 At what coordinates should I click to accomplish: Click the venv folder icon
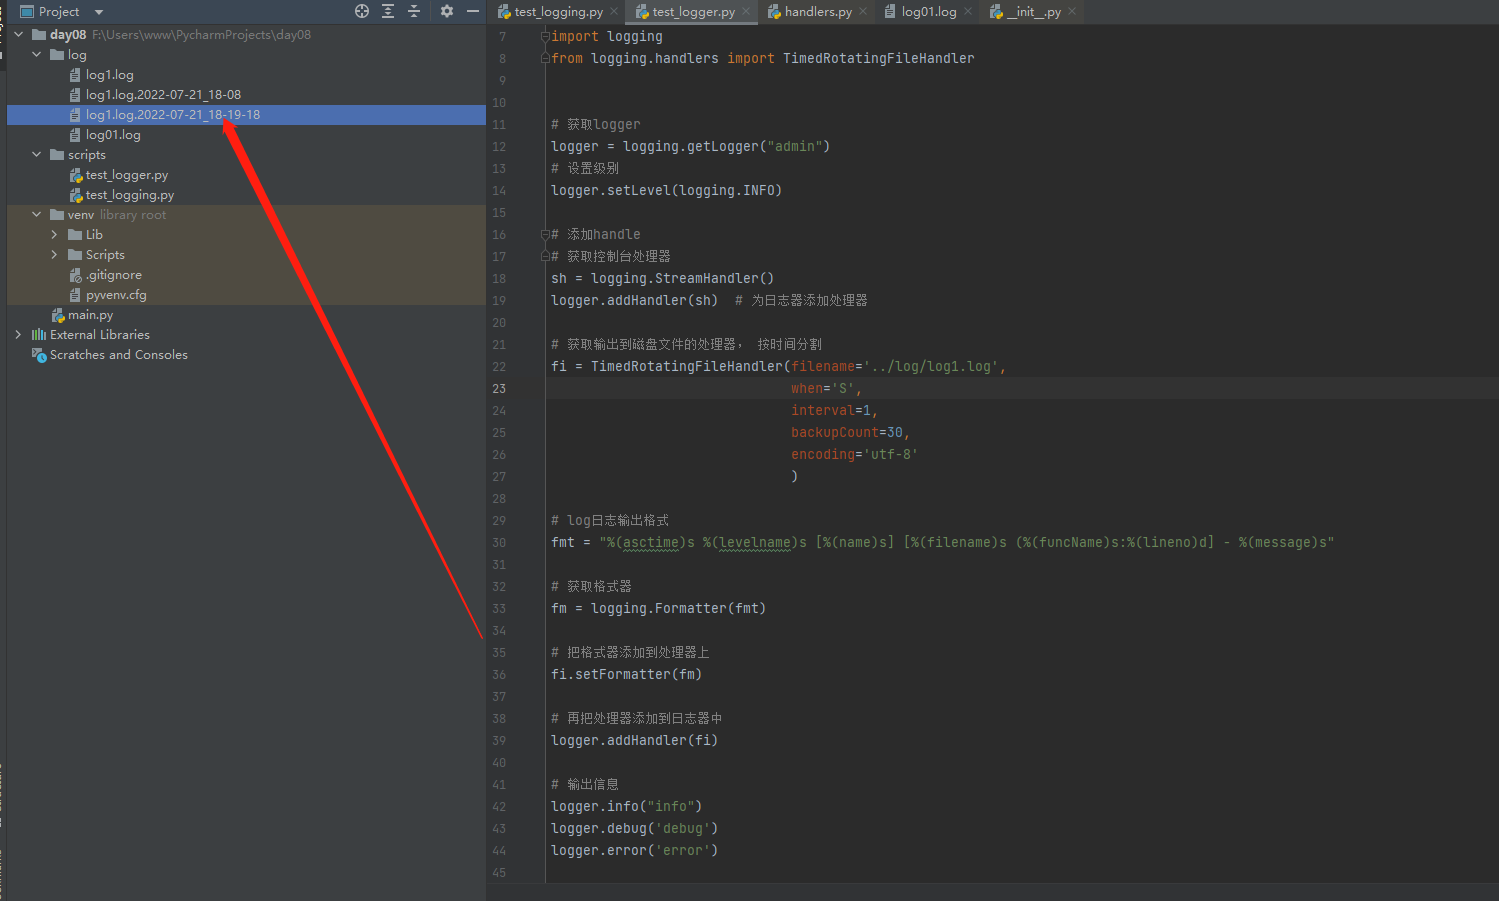click(57, 215)
